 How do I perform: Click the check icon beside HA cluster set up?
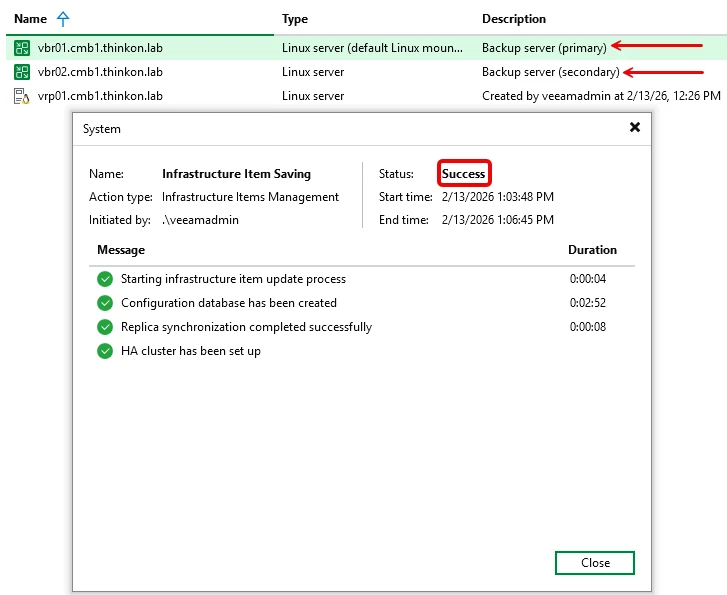[x=104, y=351]
